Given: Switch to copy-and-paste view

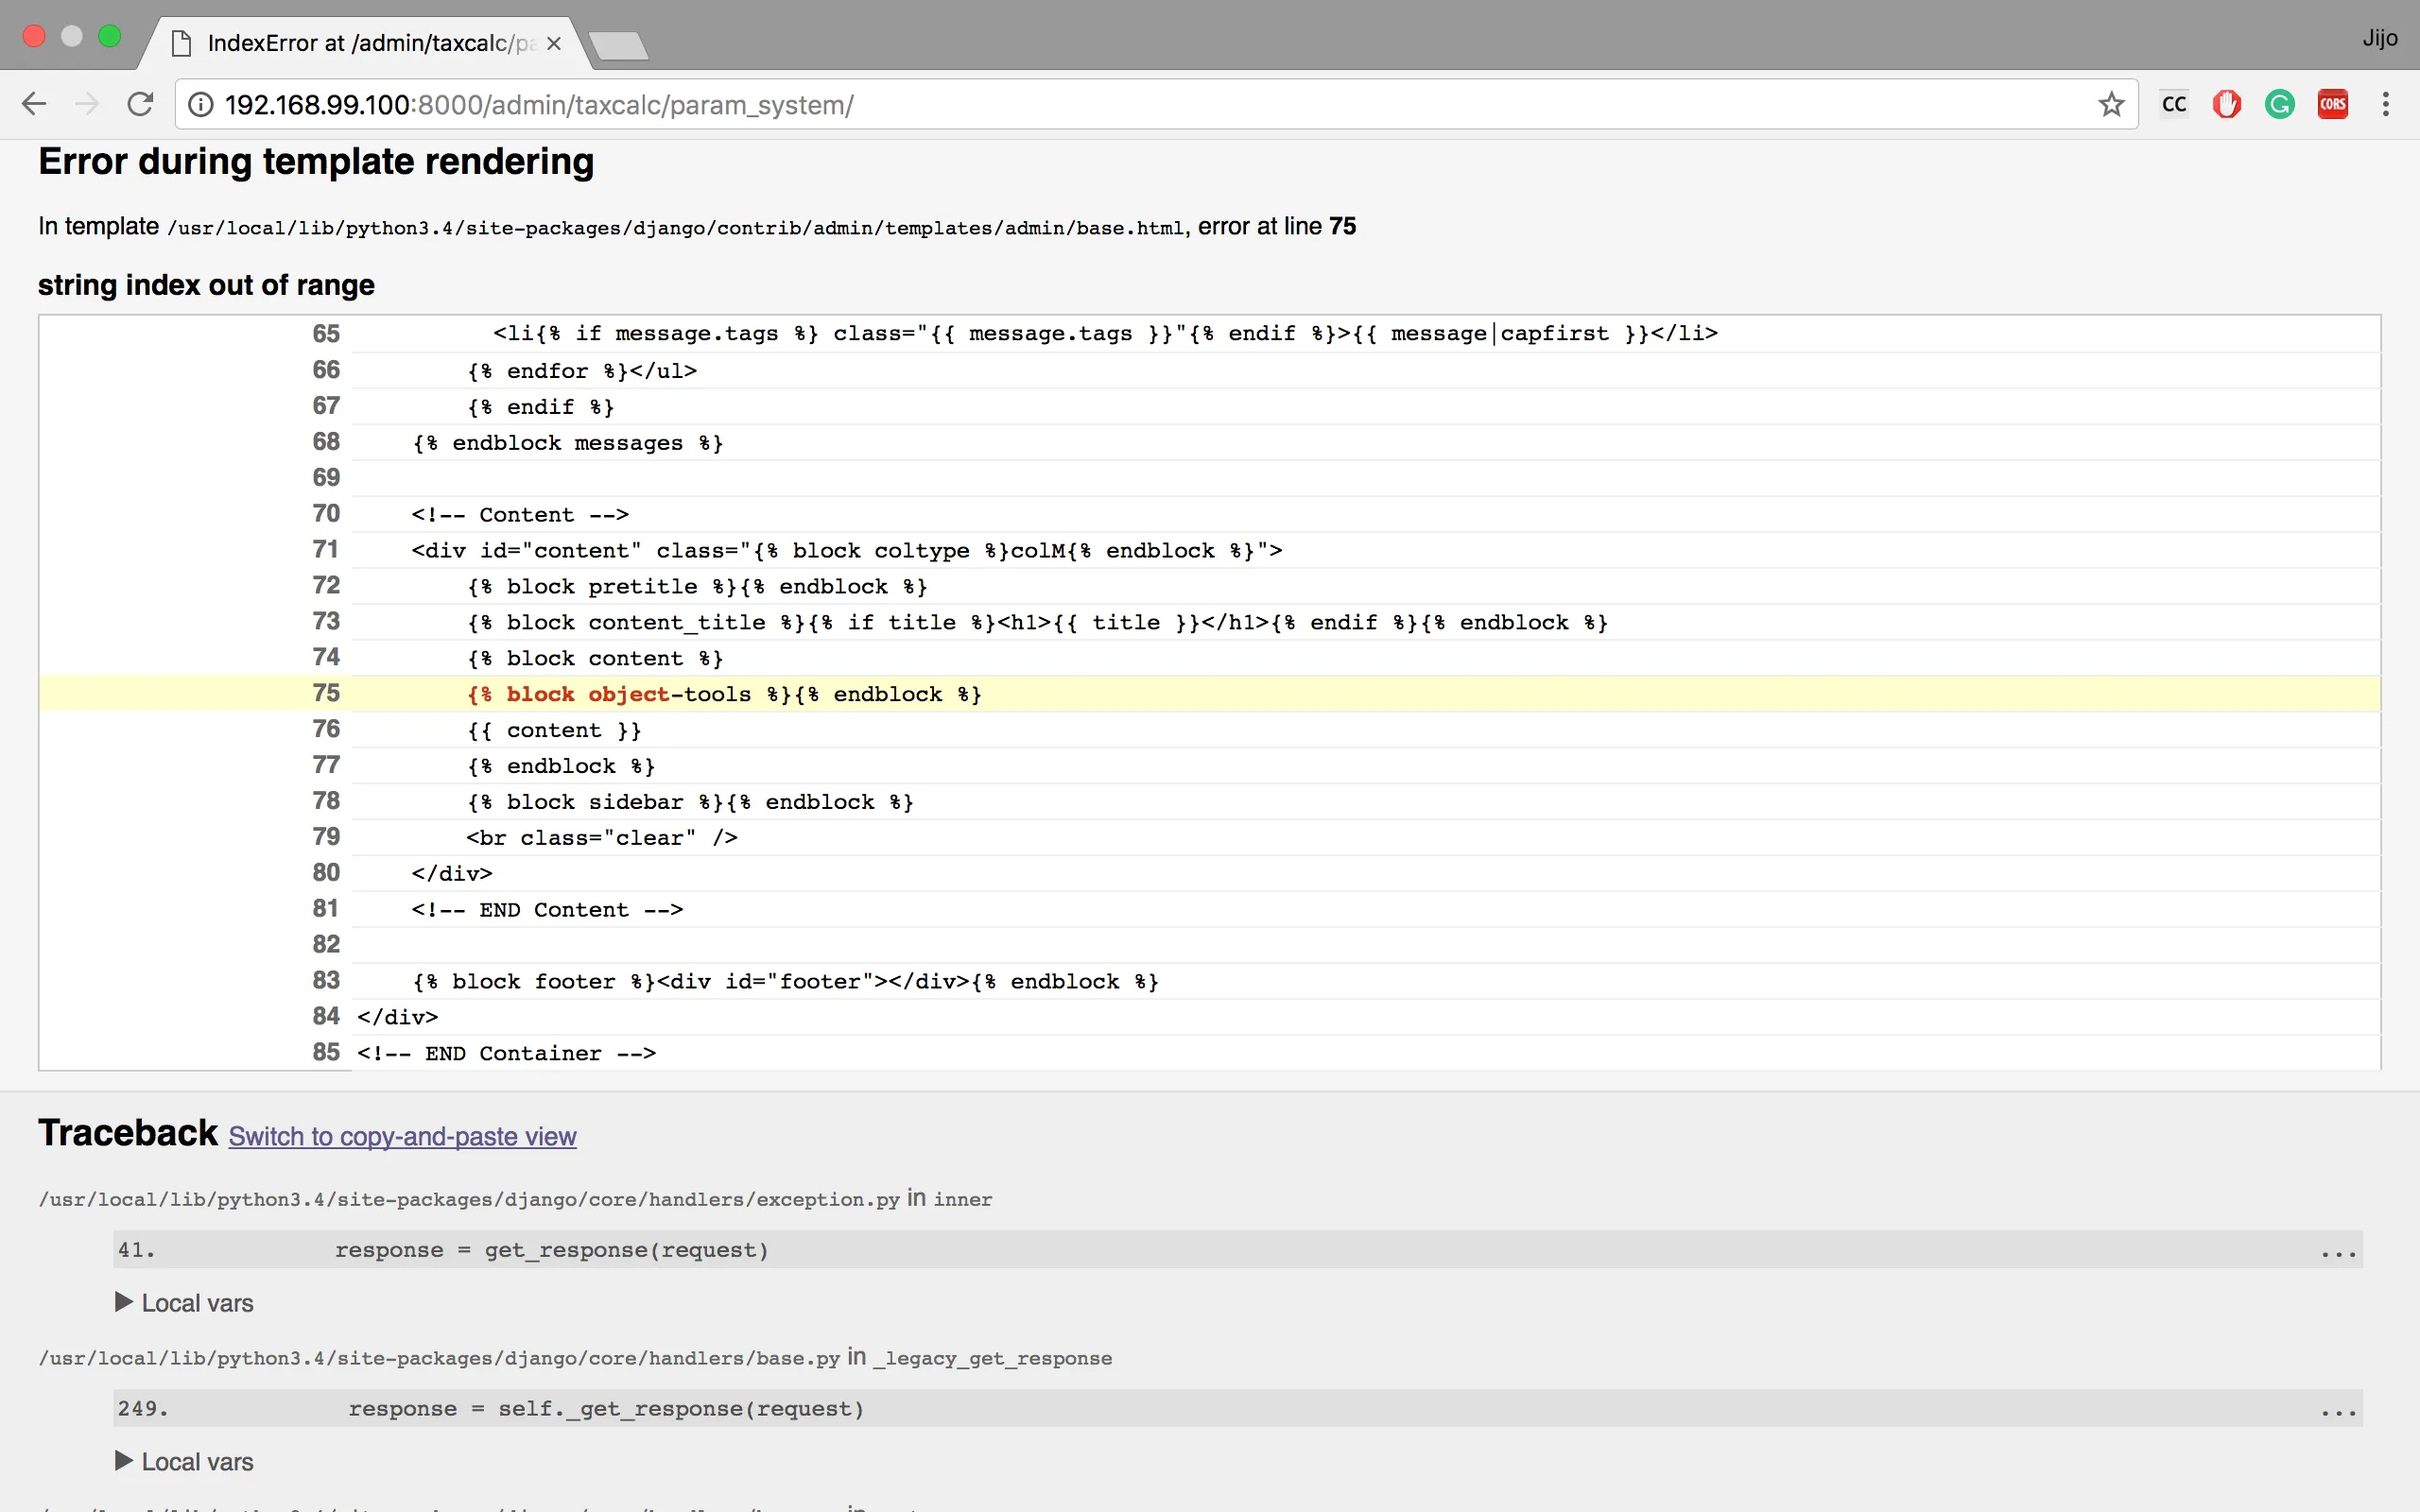Looking at the screenshot, I should [x=402, y=1137].
